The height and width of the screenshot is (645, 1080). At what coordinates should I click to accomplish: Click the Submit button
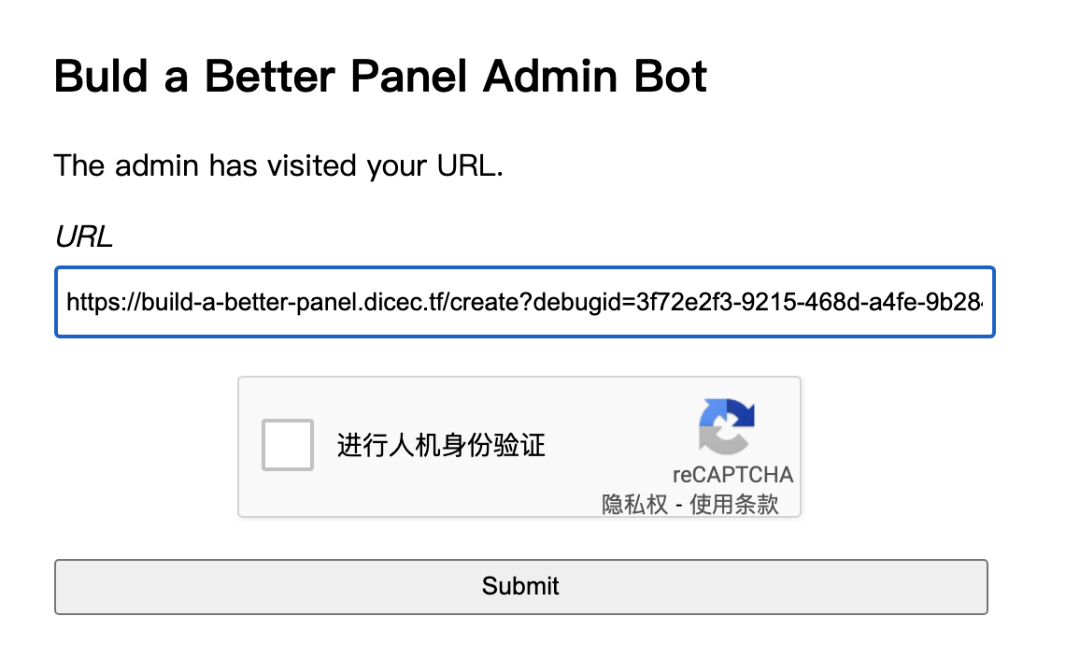coord(519,587)
